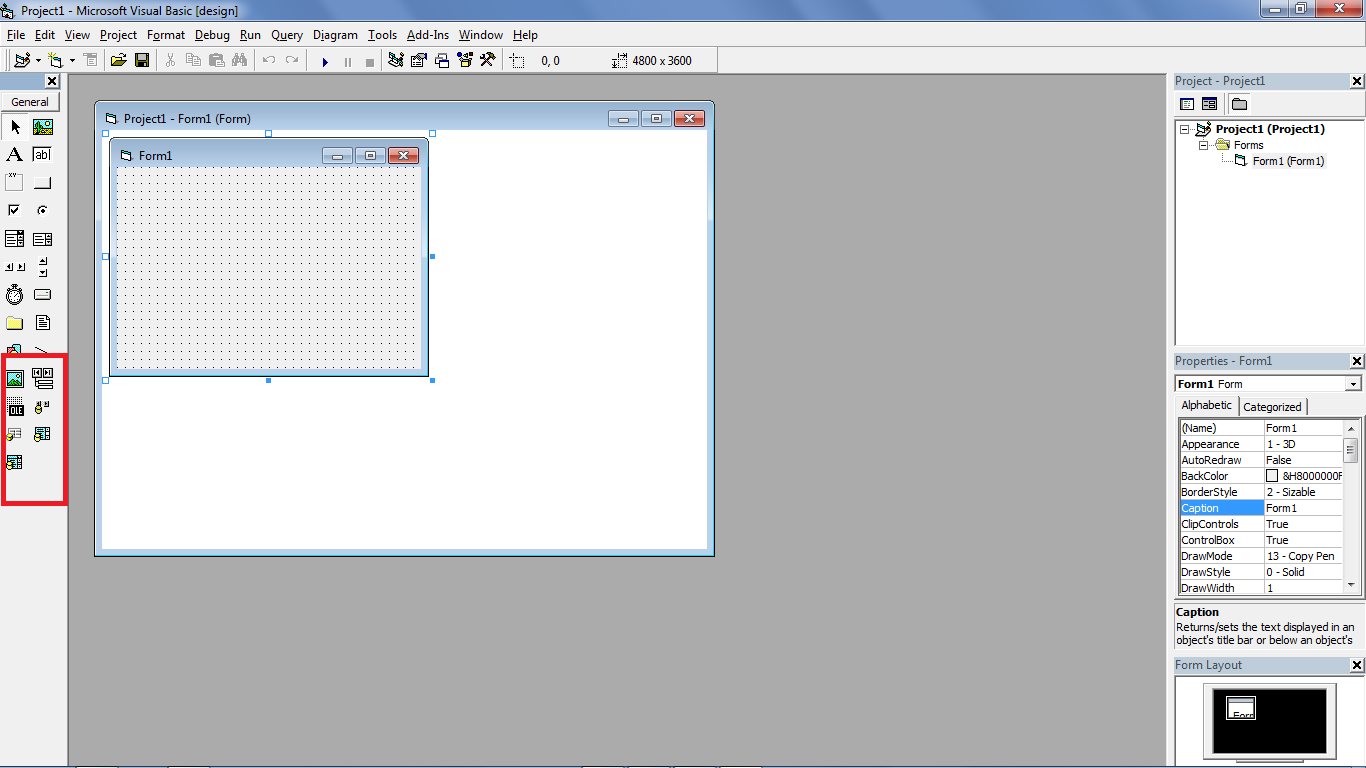Select the CommandButton control tool
This screenshot has width=1366, height=768.
coord(43,183)
